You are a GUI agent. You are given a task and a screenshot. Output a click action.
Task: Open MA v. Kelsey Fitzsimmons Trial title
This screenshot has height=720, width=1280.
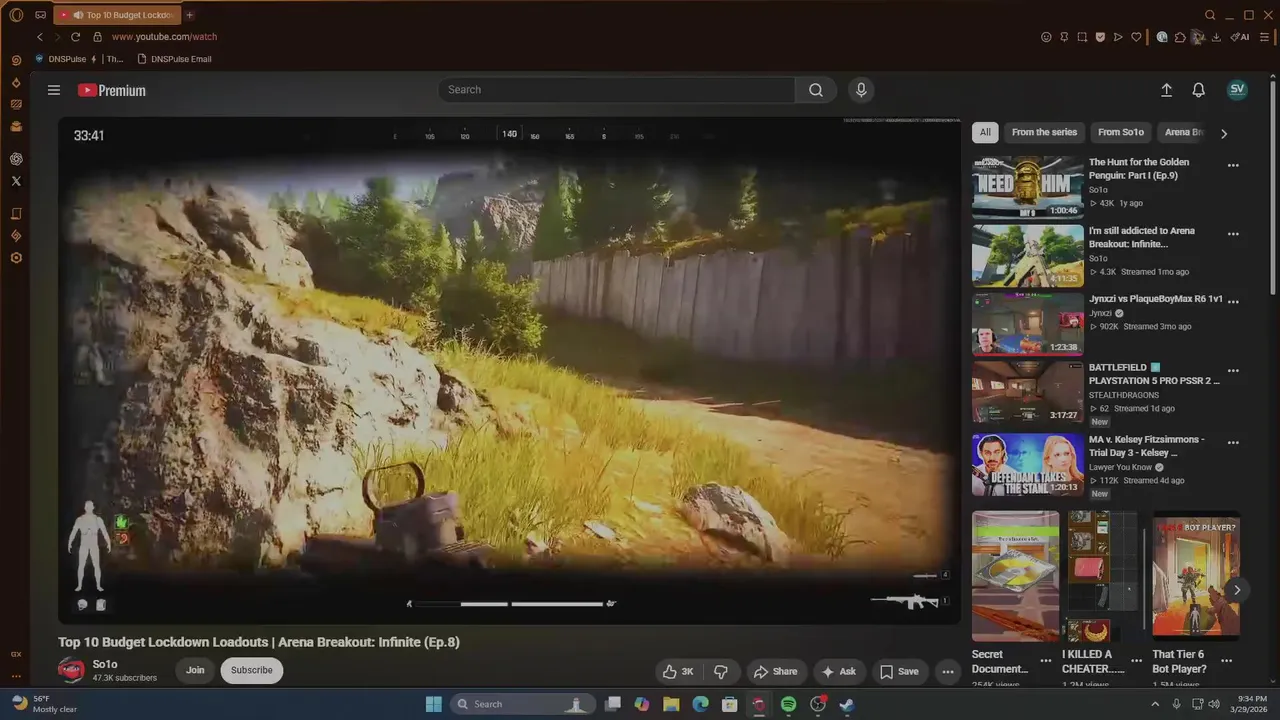point(1146,446)
